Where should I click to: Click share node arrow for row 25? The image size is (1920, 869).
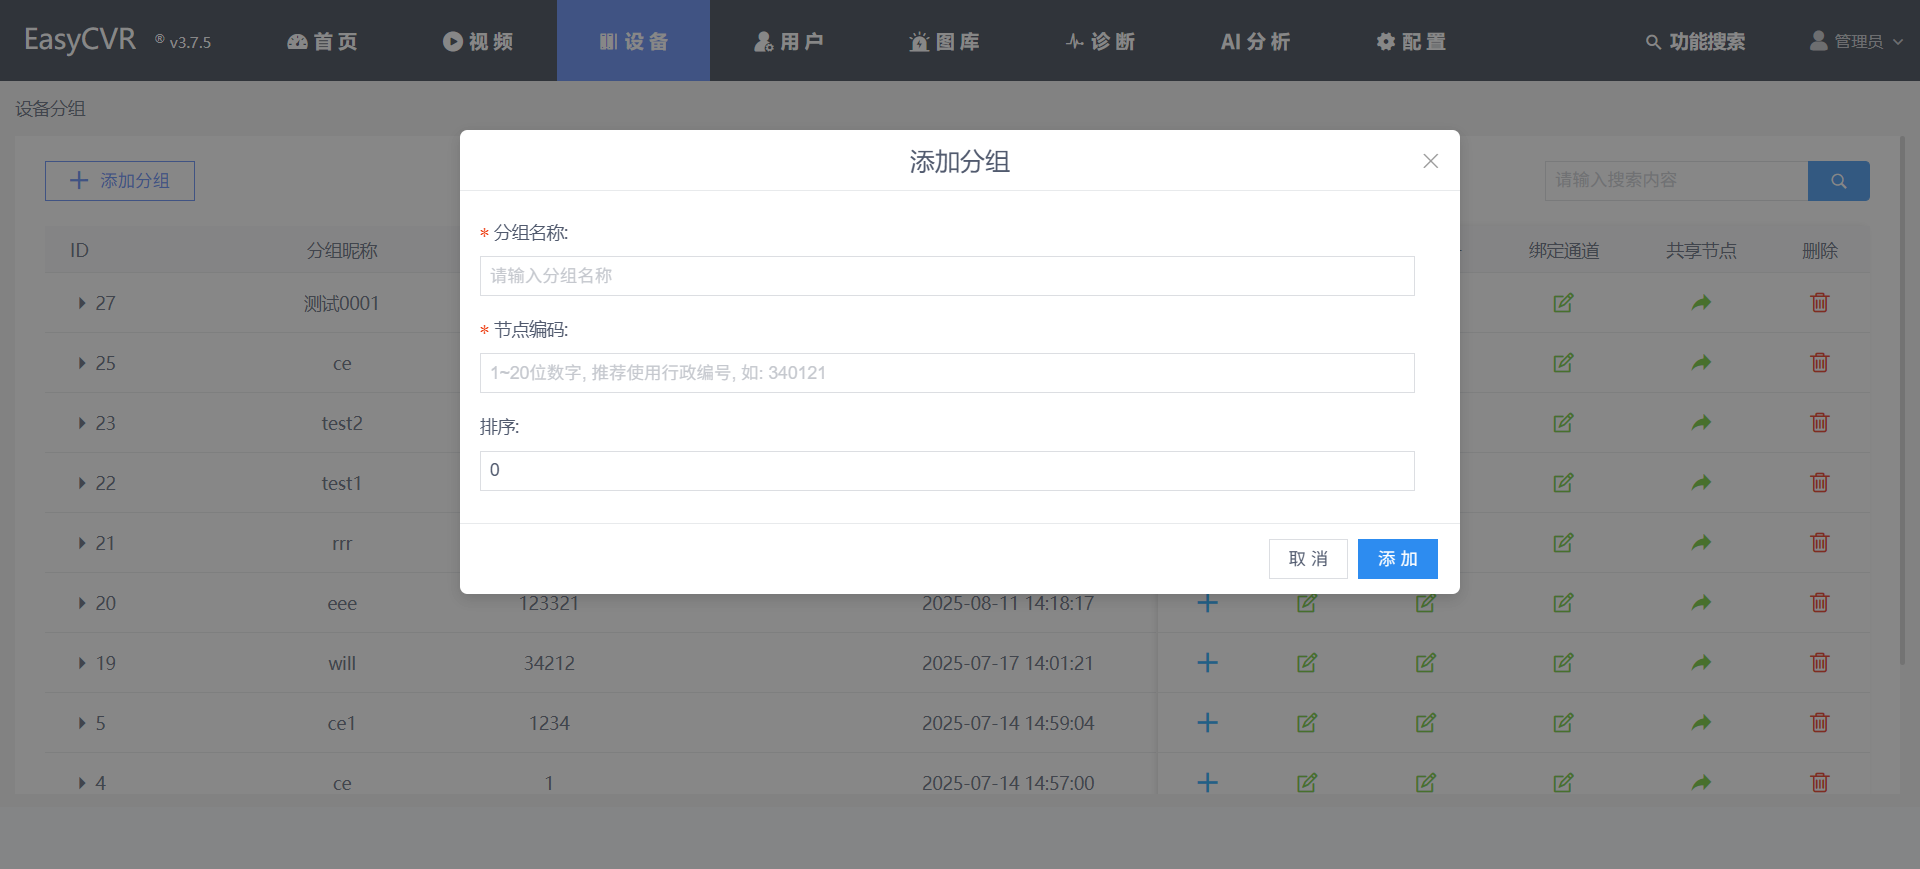click(1701, 363)
